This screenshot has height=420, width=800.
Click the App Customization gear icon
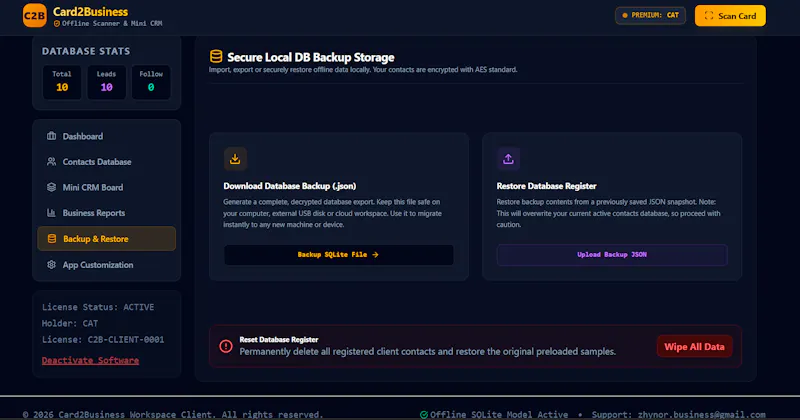pos(52,264)
